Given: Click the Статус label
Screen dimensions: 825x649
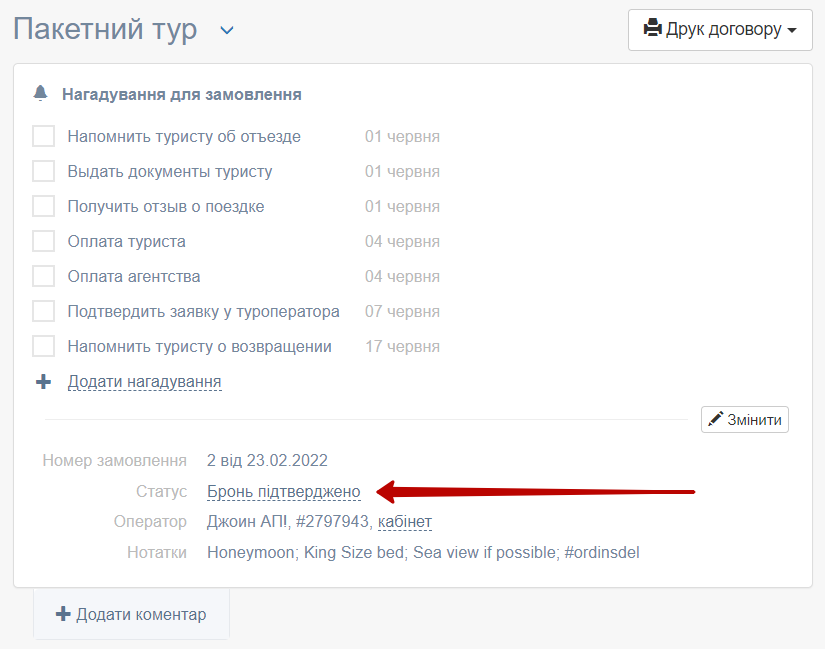Looking at the screenshot, I should (161, 491).
